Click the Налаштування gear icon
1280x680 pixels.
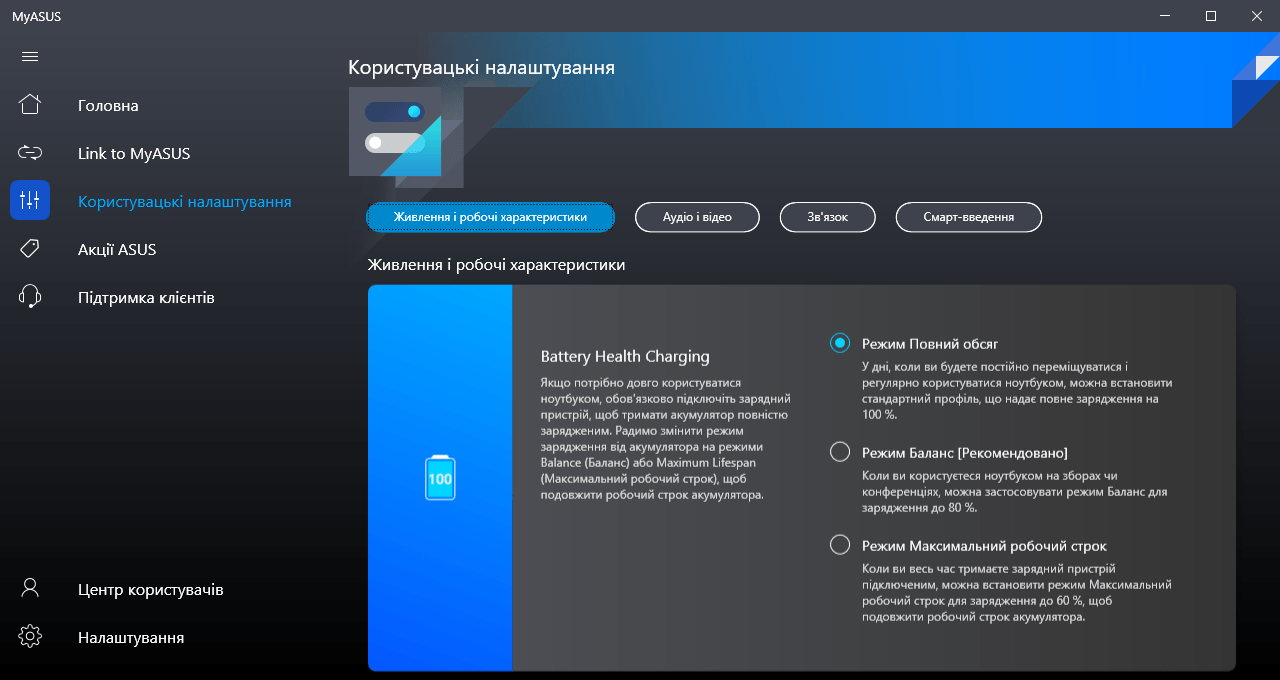[x=30, y=636]
